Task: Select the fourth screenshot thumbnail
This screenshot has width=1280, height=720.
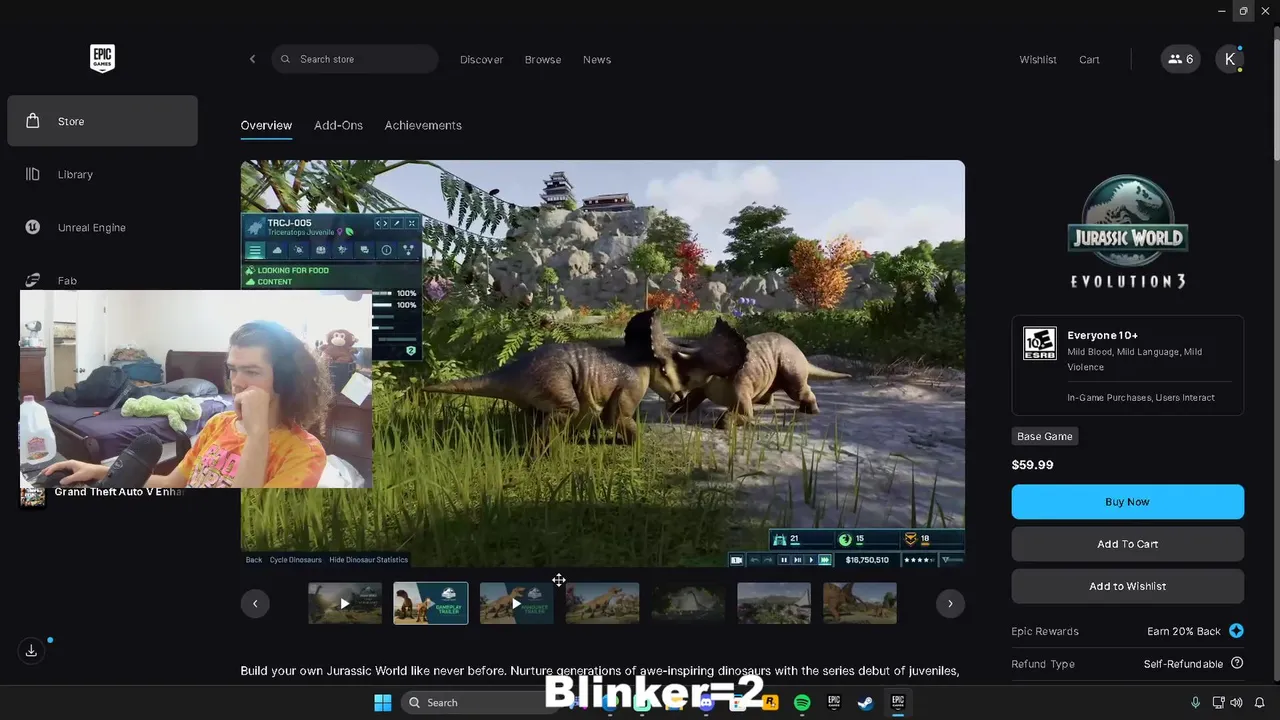Action: point(602,603)
